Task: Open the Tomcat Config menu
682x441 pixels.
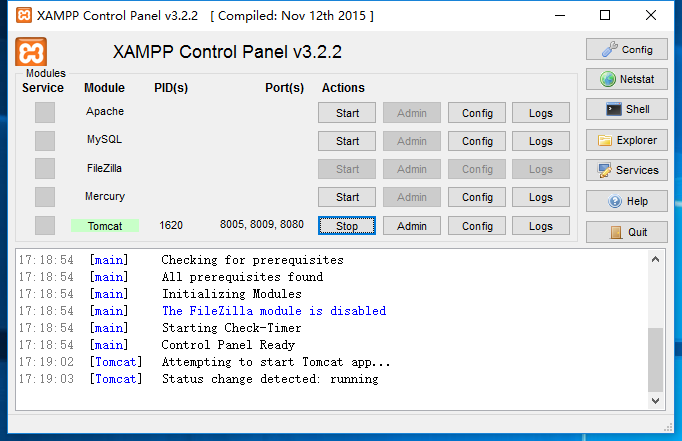Action: pos(477,226)
